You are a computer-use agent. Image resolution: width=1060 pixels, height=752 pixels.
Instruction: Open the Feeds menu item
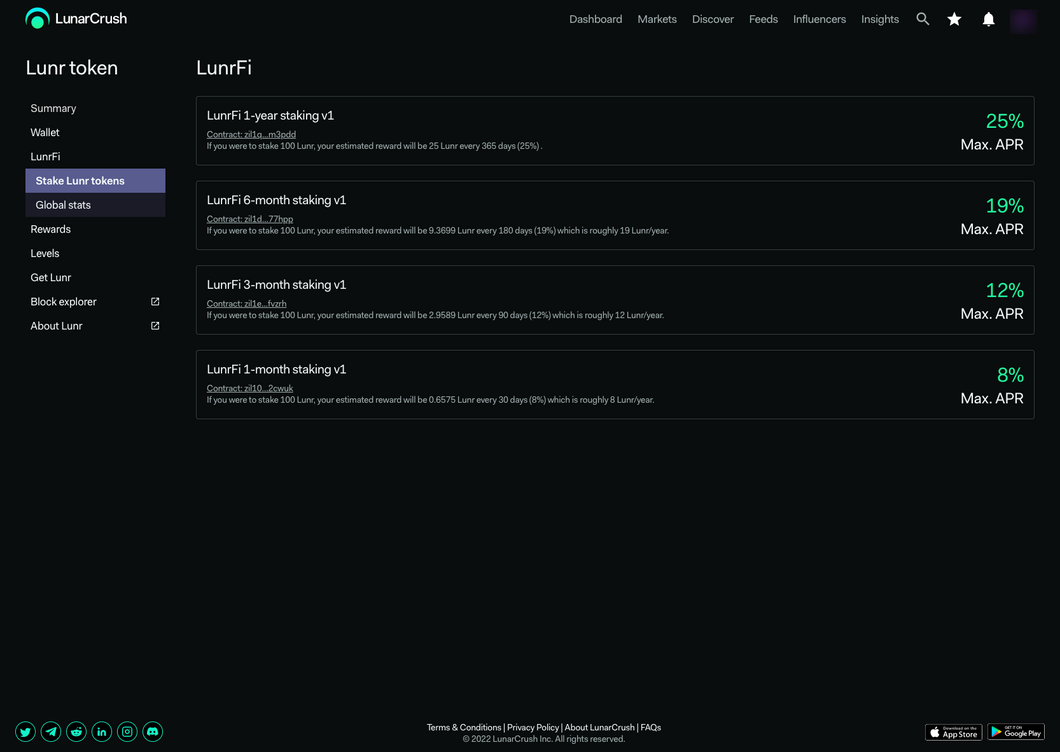763,19
